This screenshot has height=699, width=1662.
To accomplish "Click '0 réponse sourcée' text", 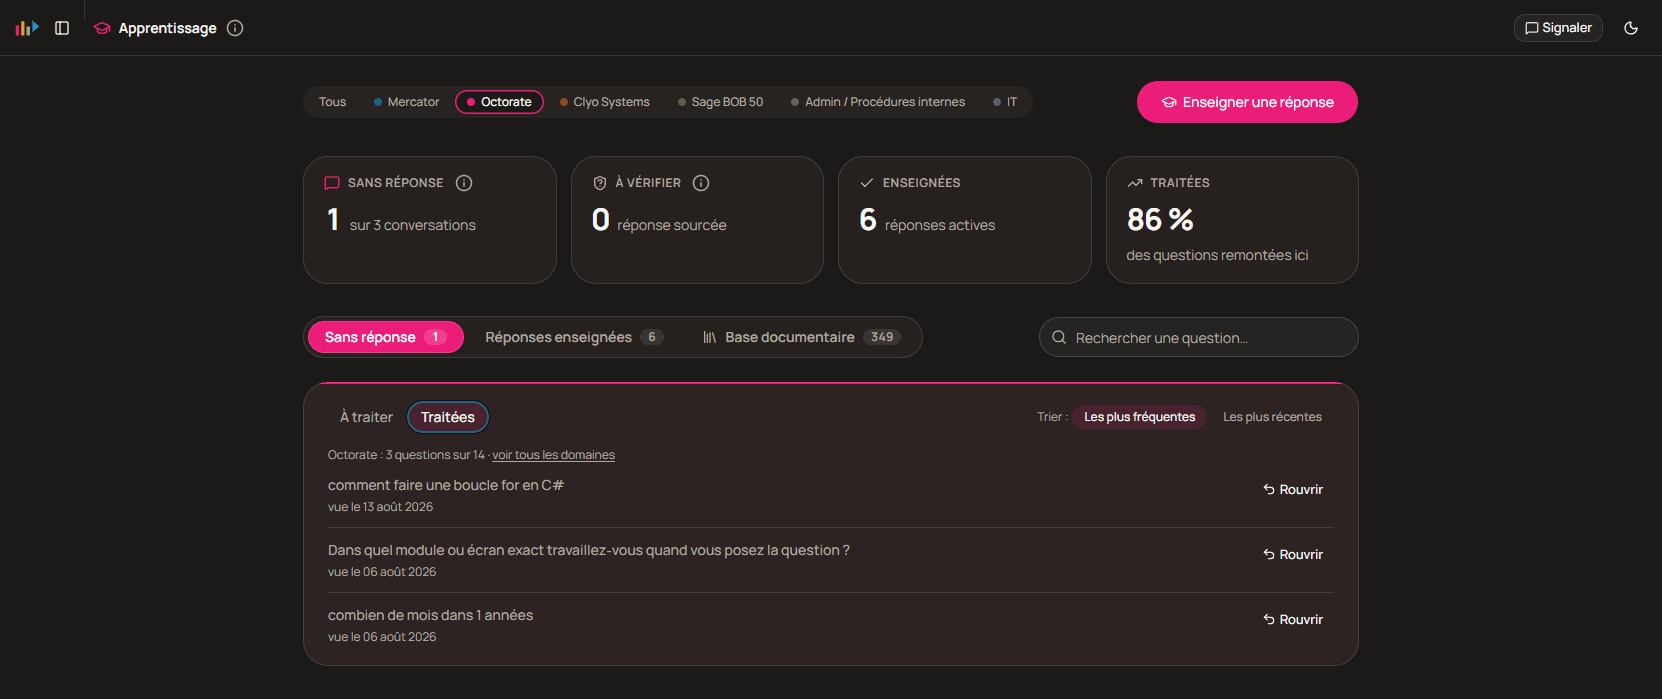I will point(659,220).
